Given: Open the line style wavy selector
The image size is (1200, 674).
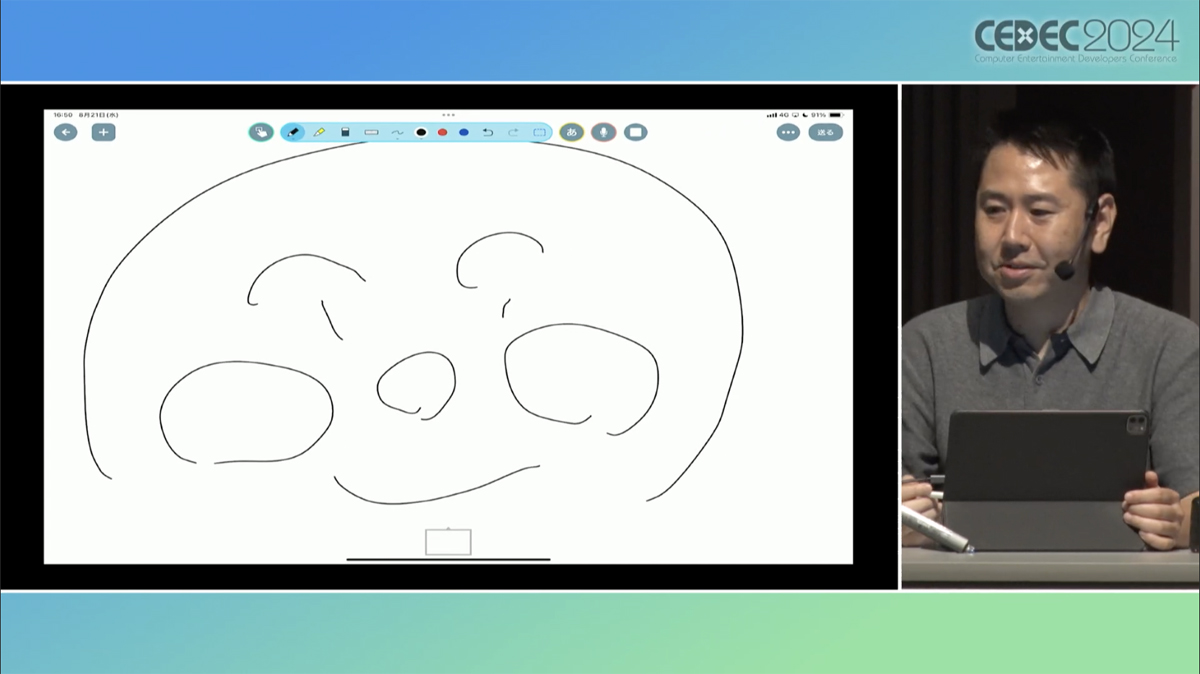Looking at the screenshot, I should (397, 132).
